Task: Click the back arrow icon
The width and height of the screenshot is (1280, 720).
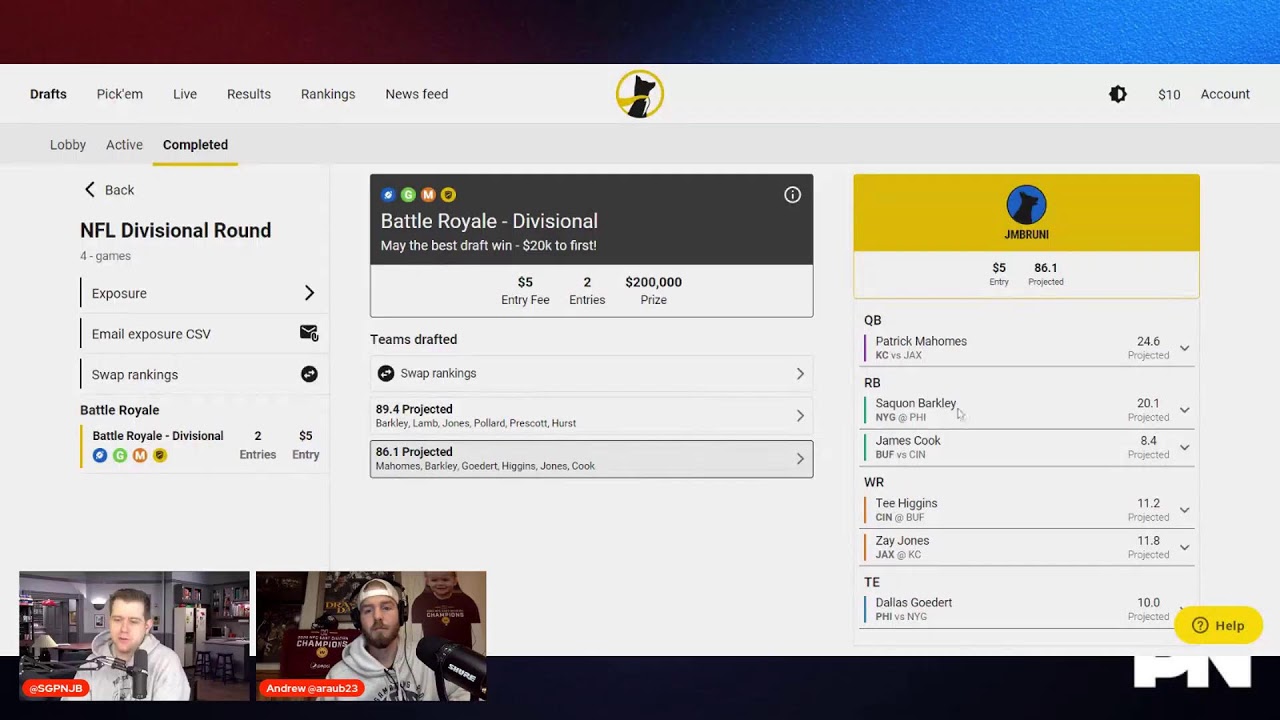Action: pos(90,190)
